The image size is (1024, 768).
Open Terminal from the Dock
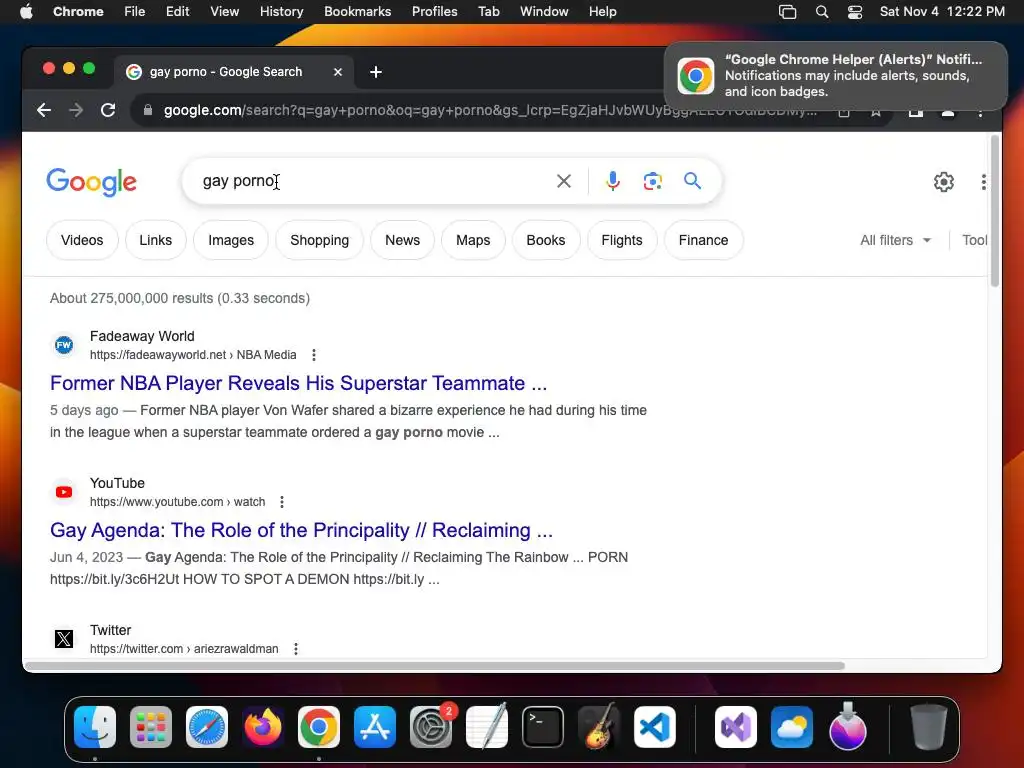(543, 727)
